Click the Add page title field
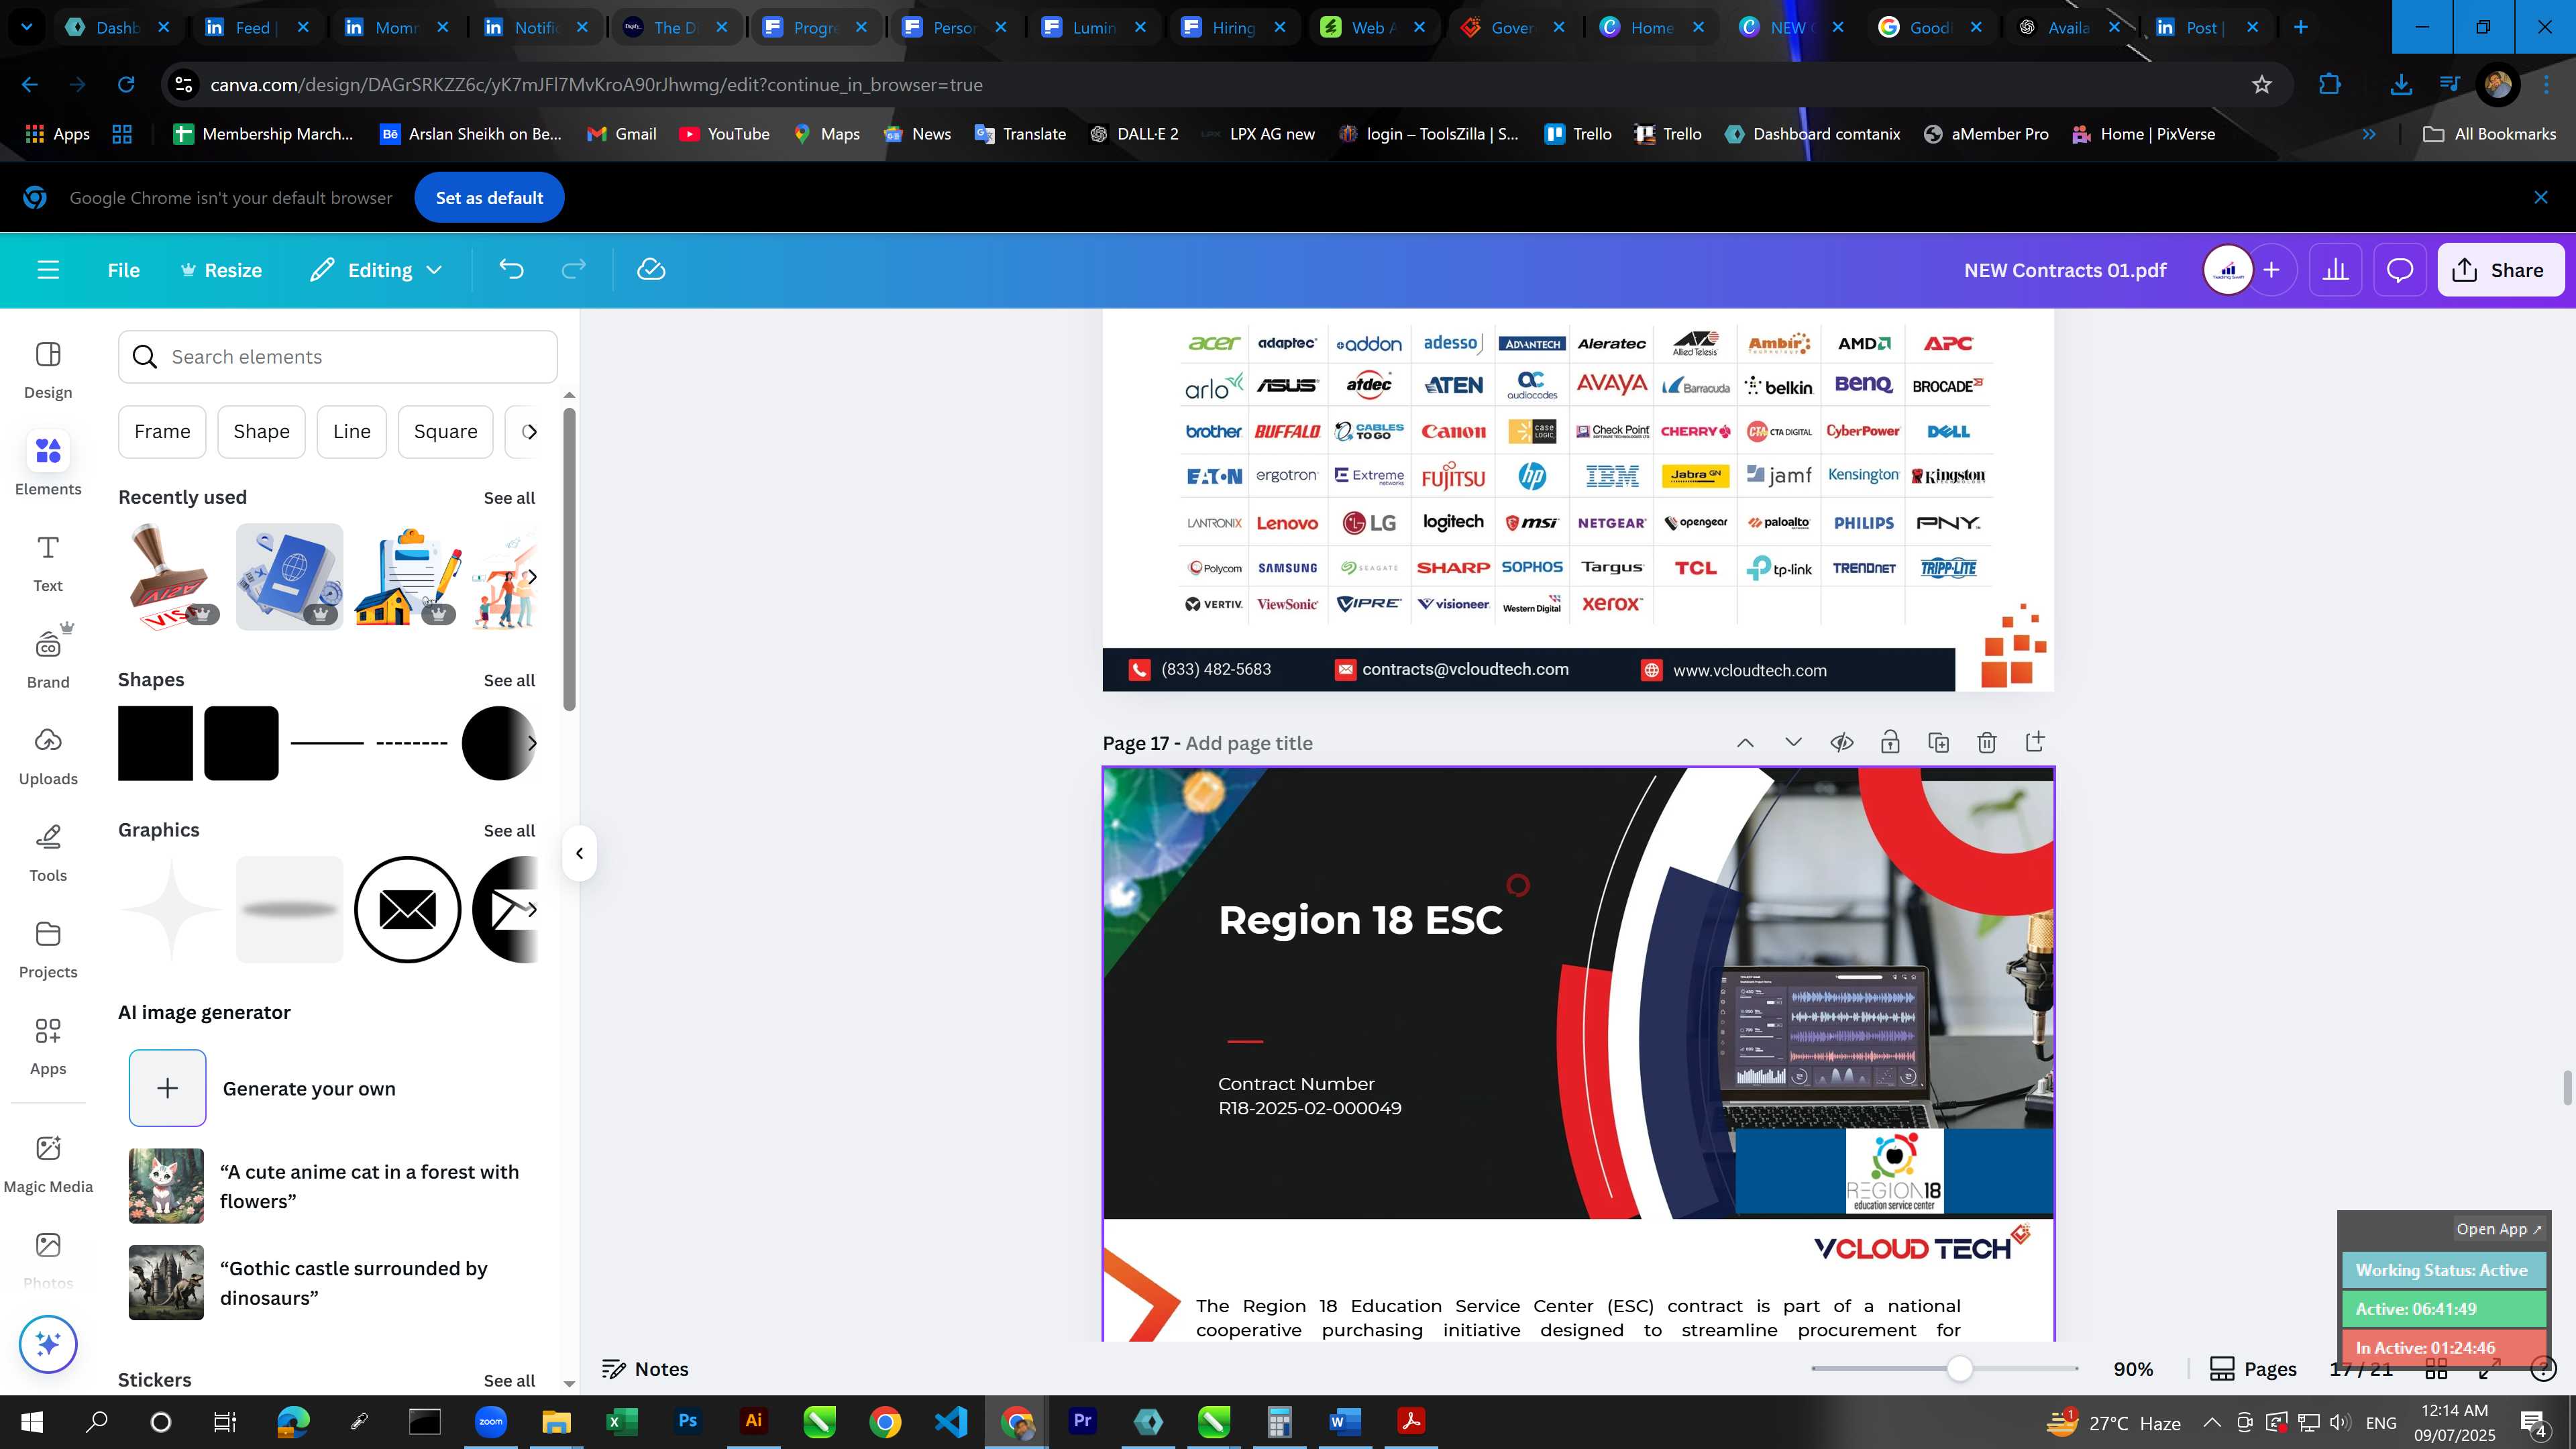 coord(1249,743)
